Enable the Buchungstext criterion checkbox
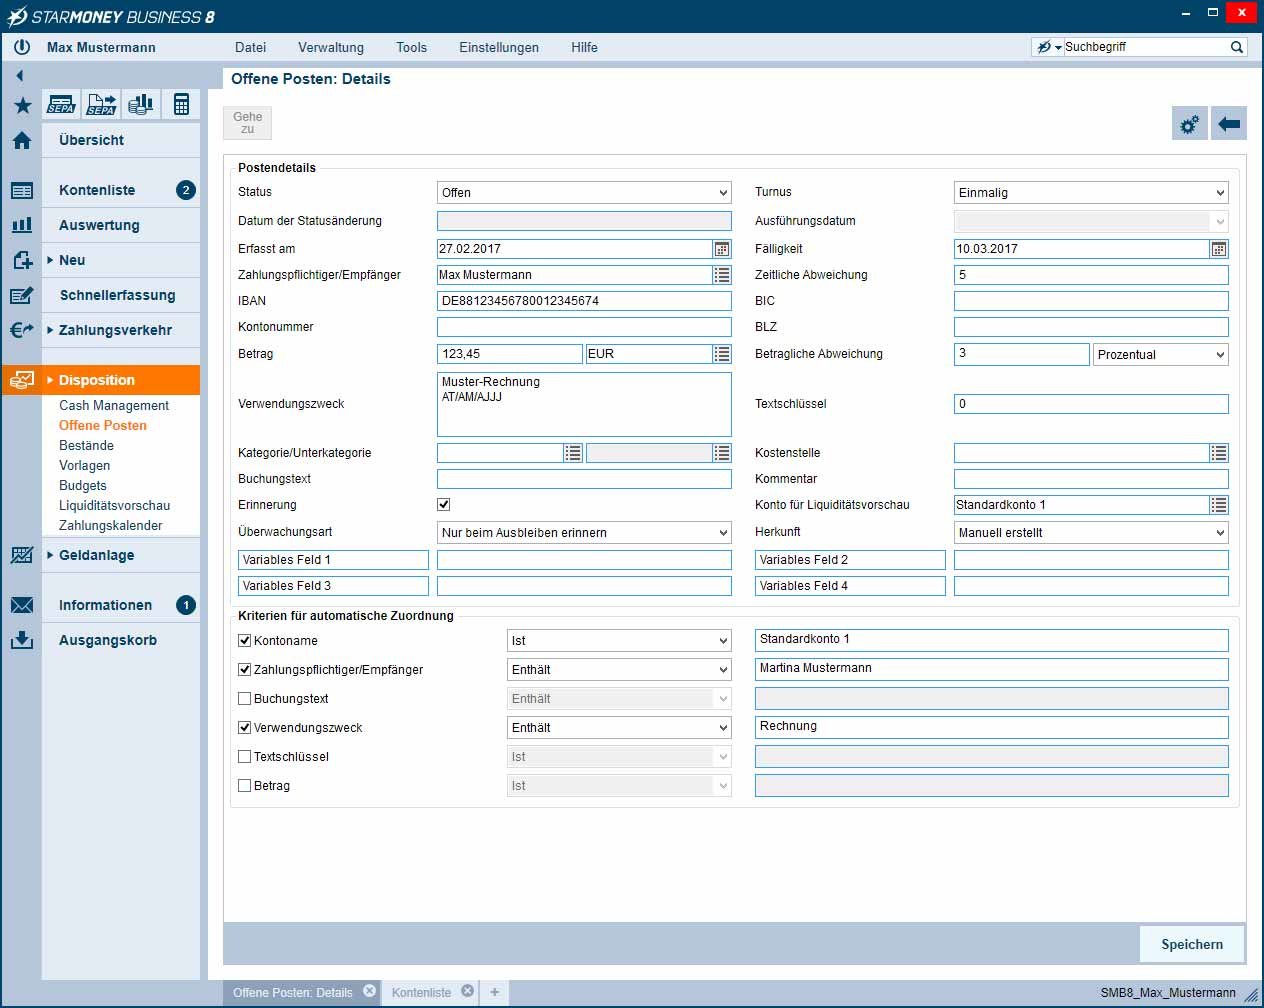The height and width of the screenshot is (1008, 1264). tap(245, 699)
